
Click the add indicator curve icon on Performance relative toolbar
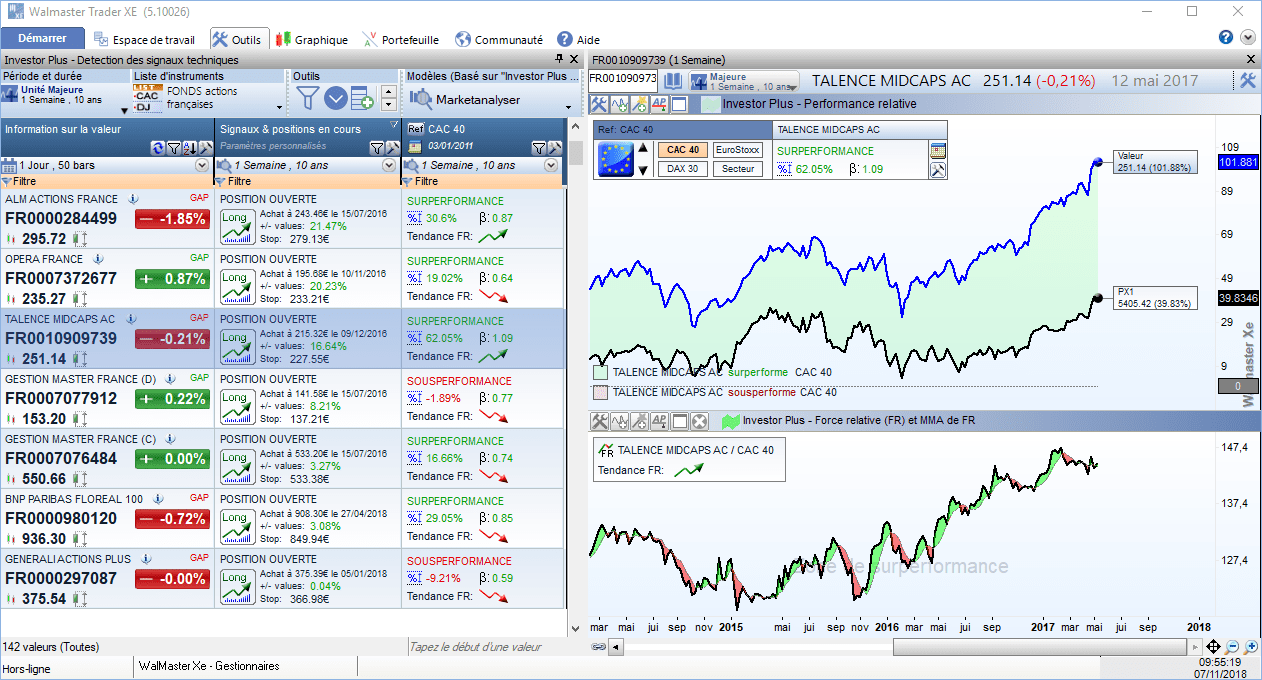(619, 104)
